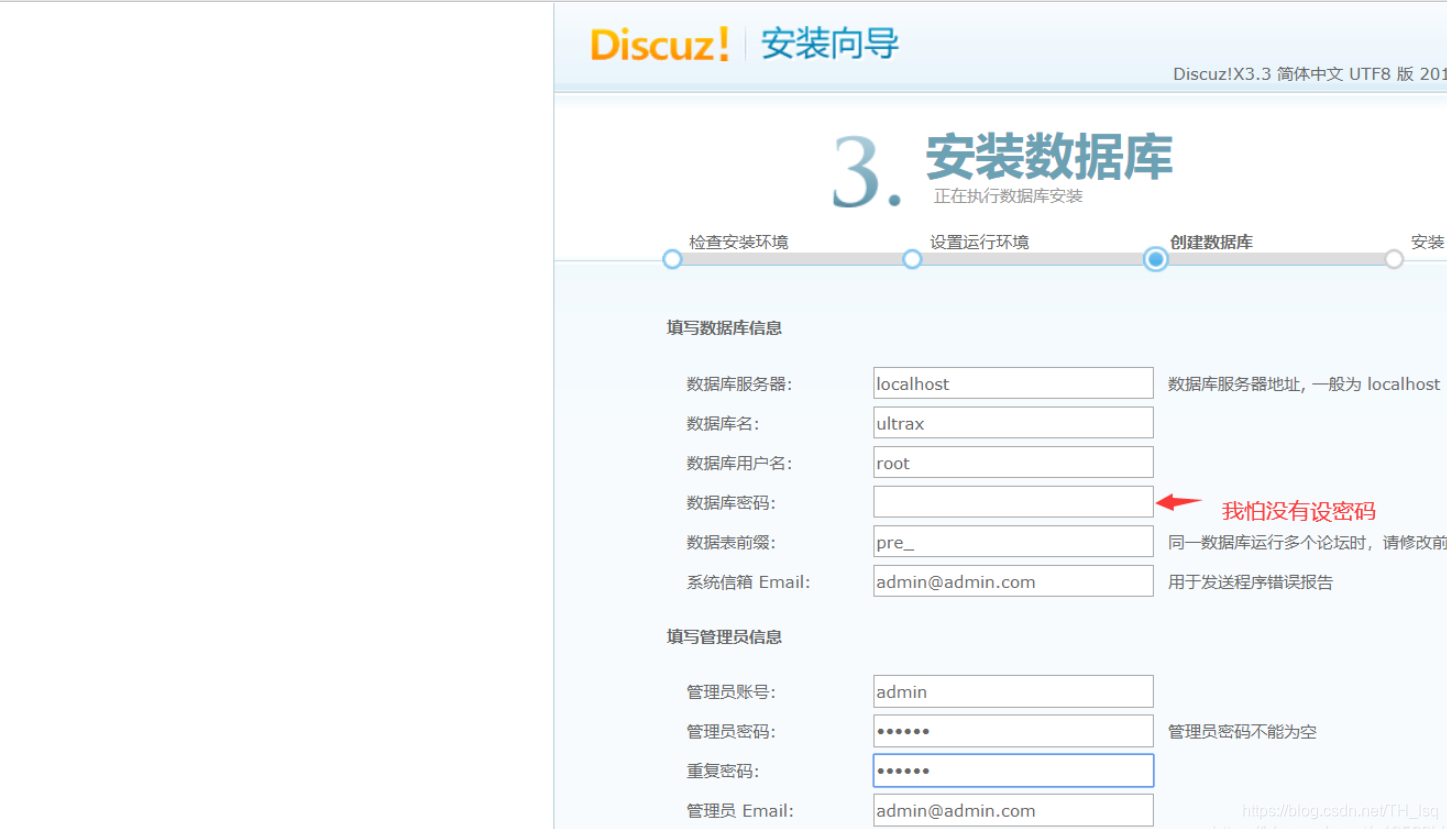Click the 数据库名: label
Image resolution: width=1447 pixels, height=829 pixels.
click(x=723, y=424)
